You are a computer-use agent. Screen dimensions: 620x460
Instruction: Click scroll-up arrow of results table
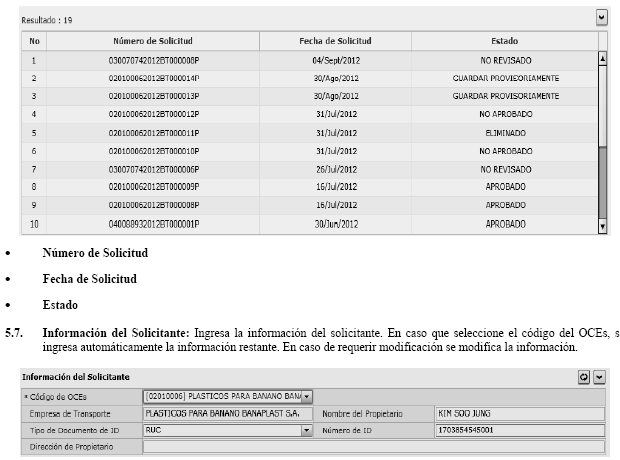602,59
